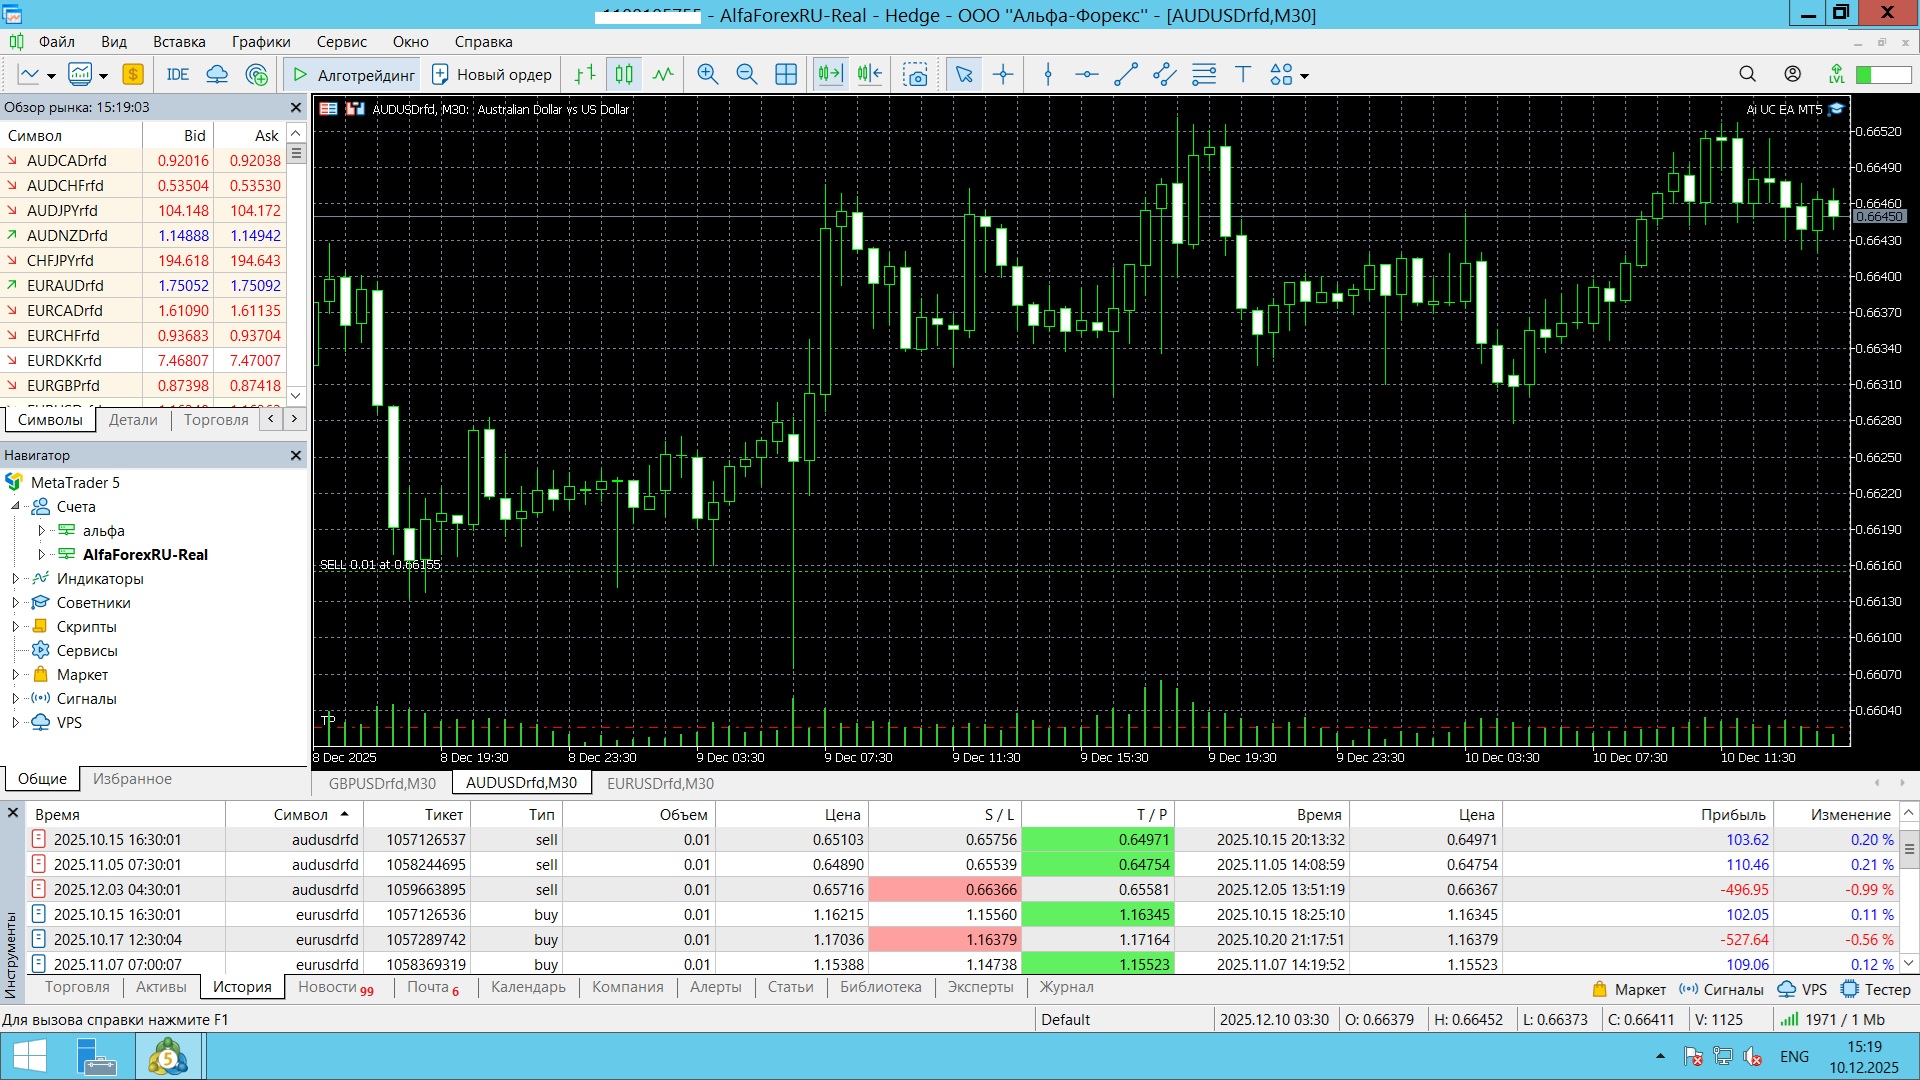
Task: Open the tile windows grid icon
Action: pyautogui.click(x=786, y=74)
